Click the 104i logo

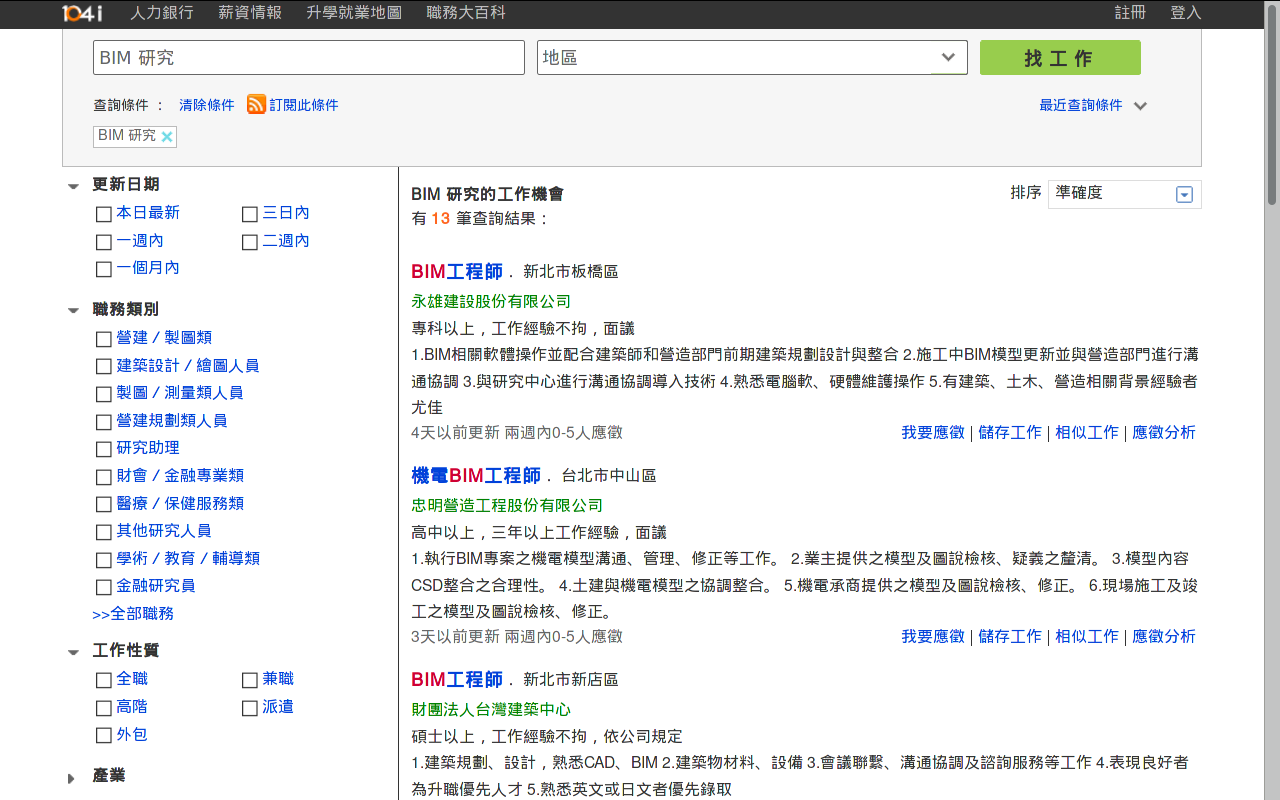[x=82, y=13]
